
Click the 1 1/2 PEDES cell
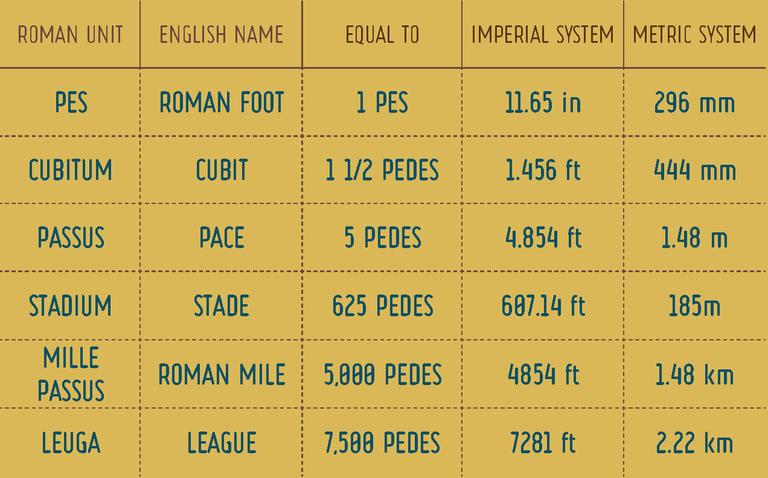pyautogui.click(x=382, y=170)
